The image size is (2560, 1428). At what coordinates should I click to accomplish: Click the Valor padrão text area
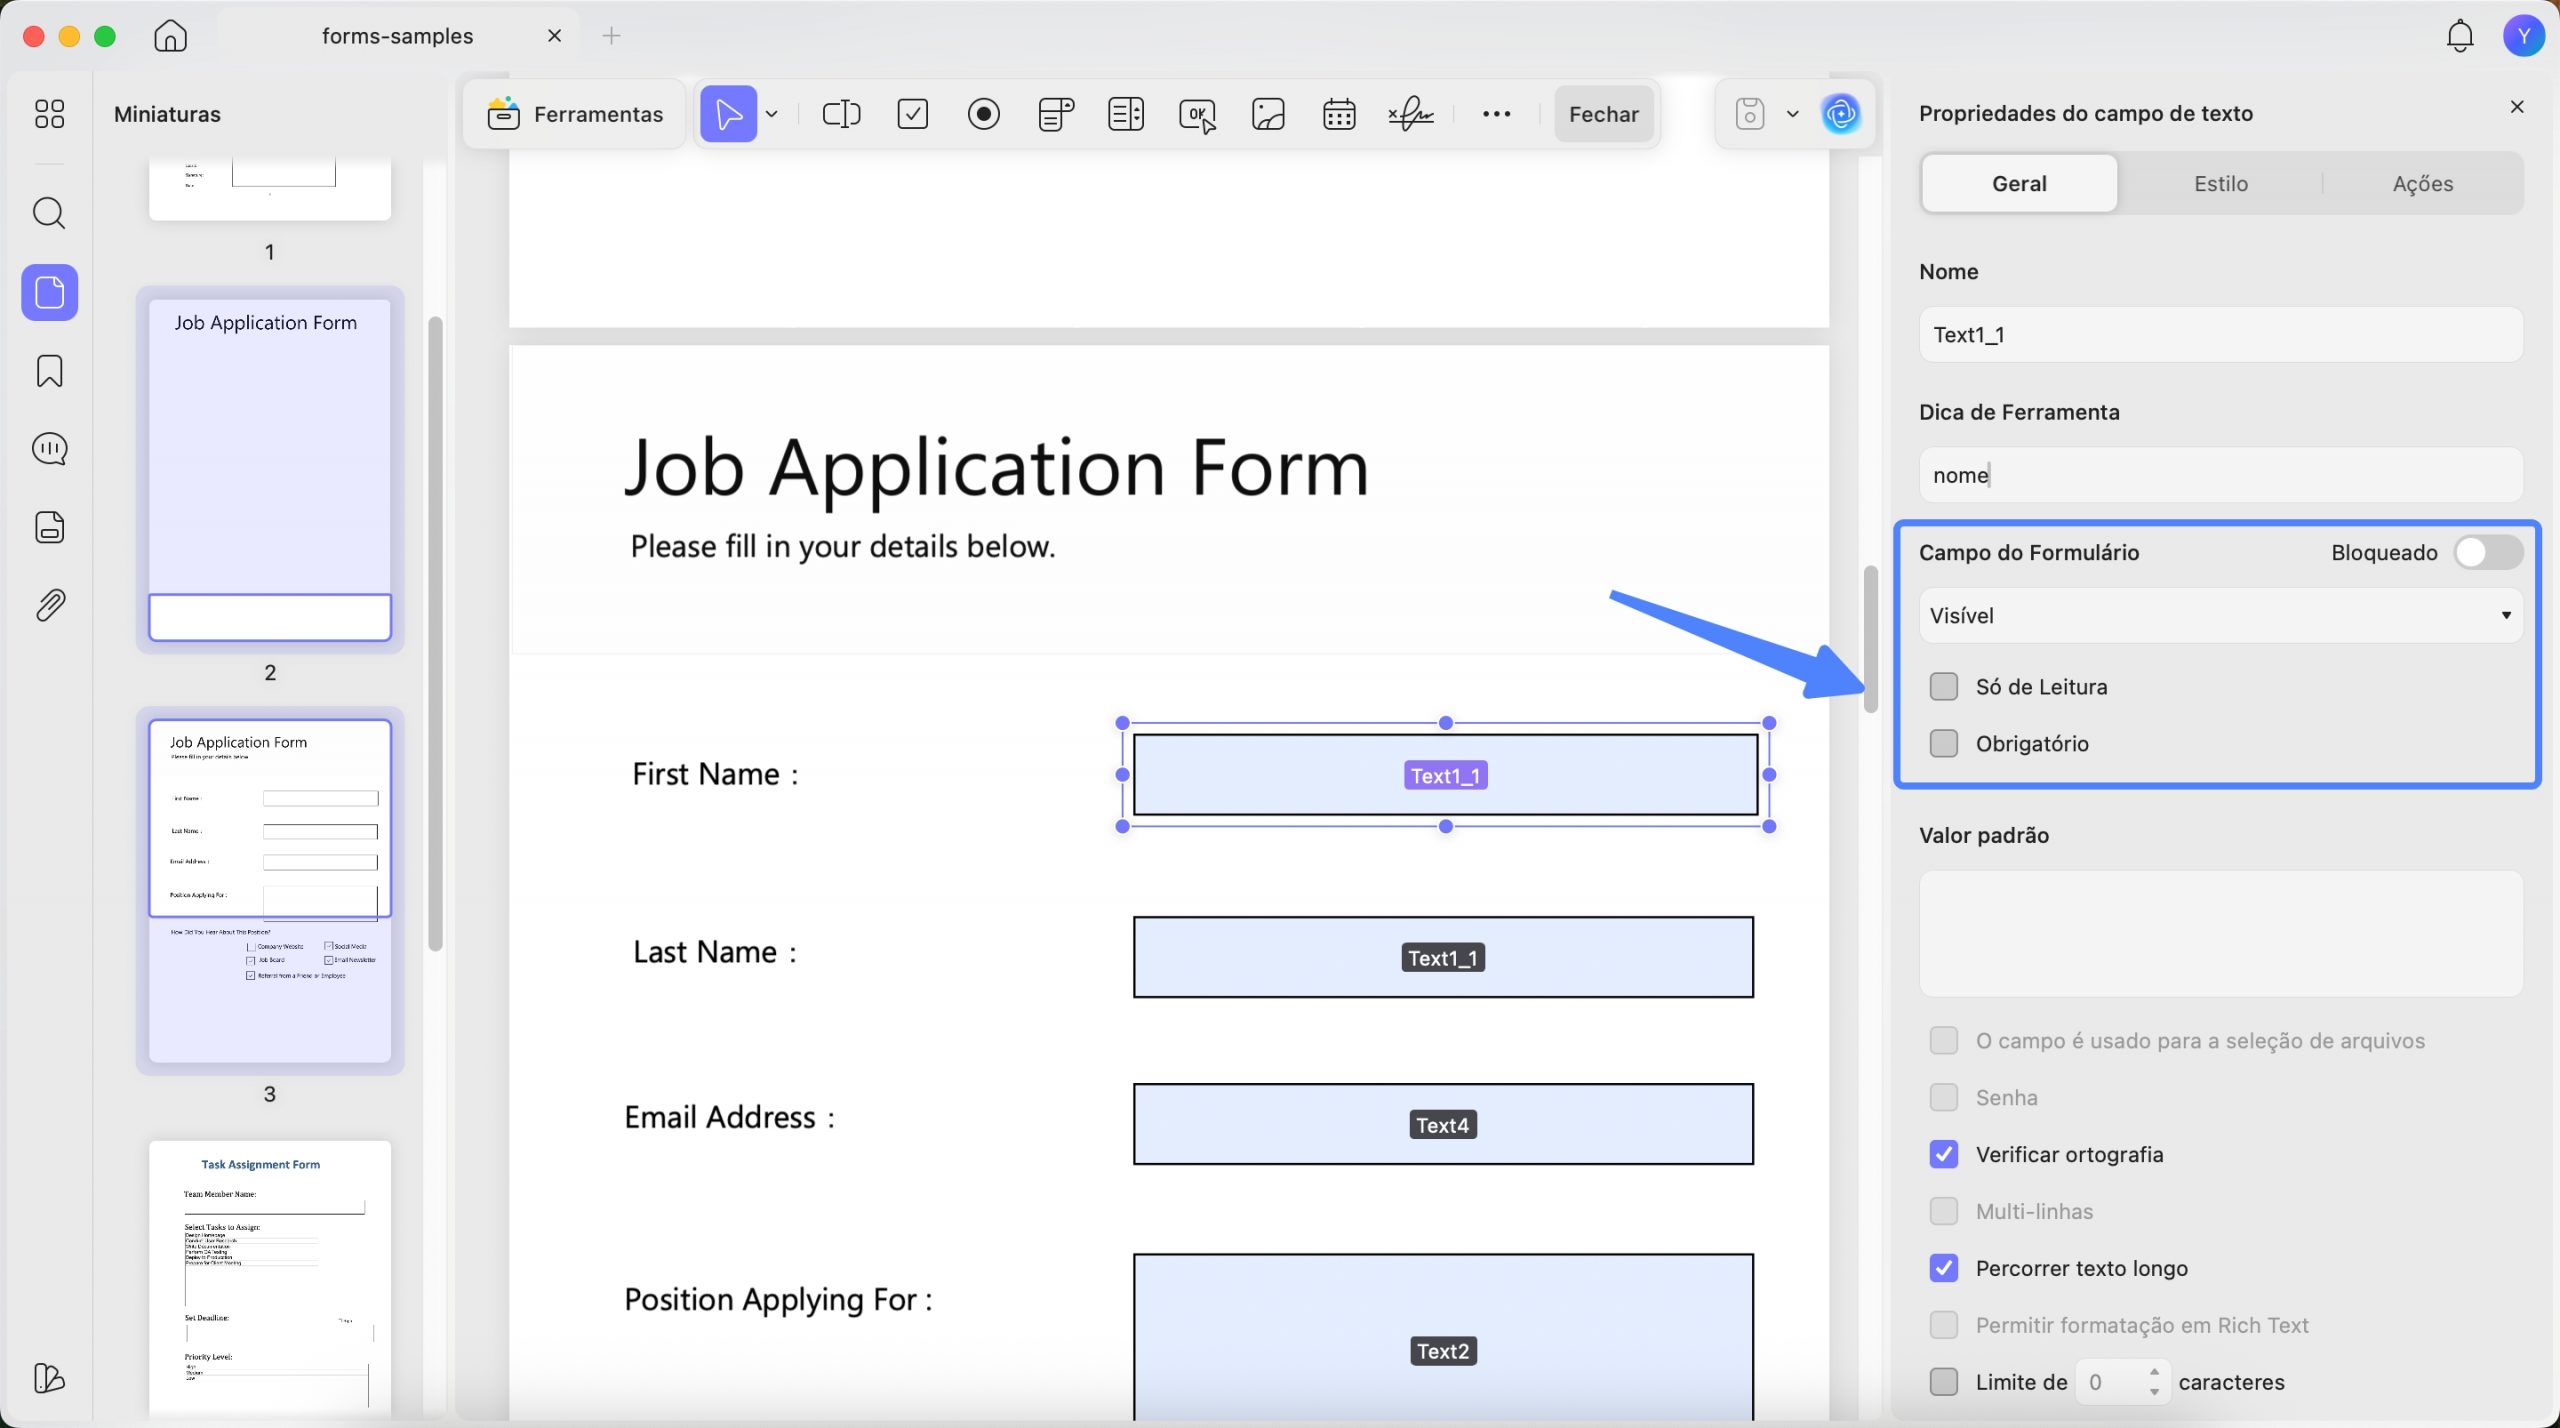(x=2220, y=934)
